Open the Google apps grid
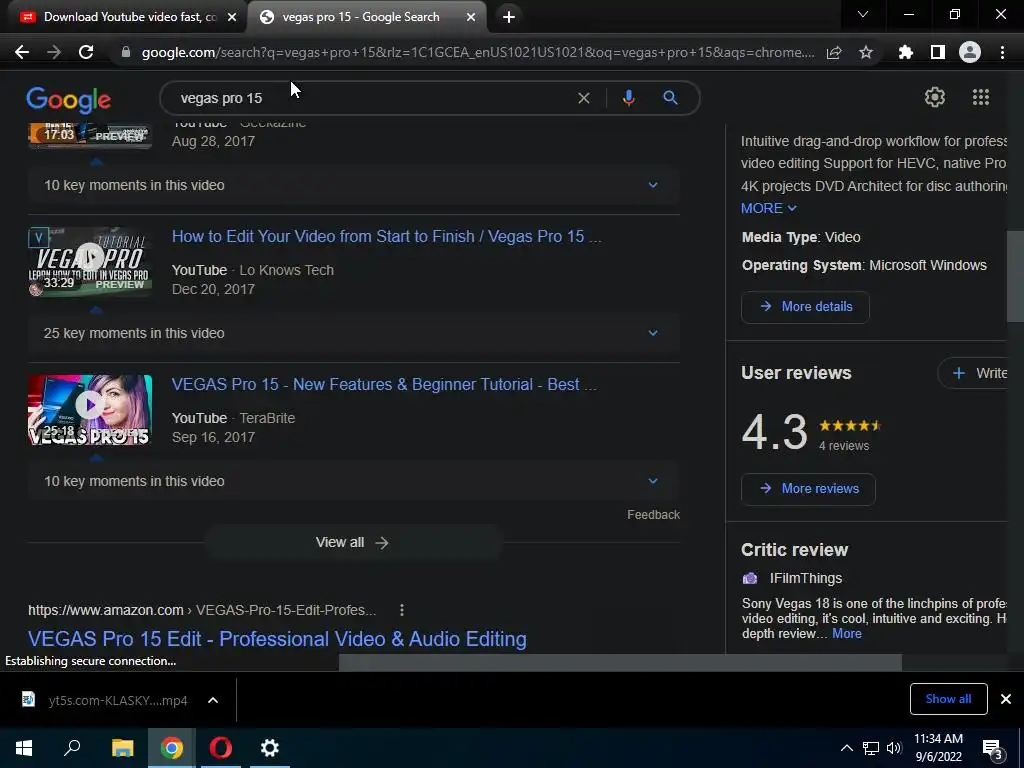The width and height of the screenshot is (1024, 768). [x=980, y=97]
